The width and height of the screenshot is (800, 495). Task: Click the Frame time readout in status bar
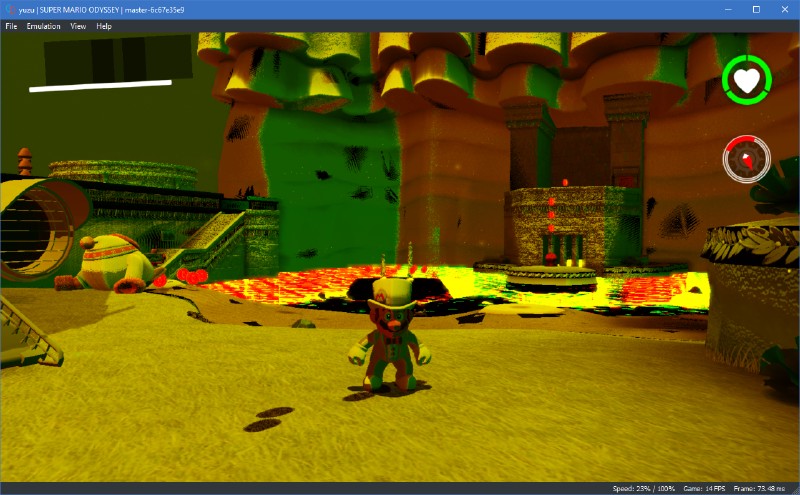pyautogui.click(x=759, y=488)
